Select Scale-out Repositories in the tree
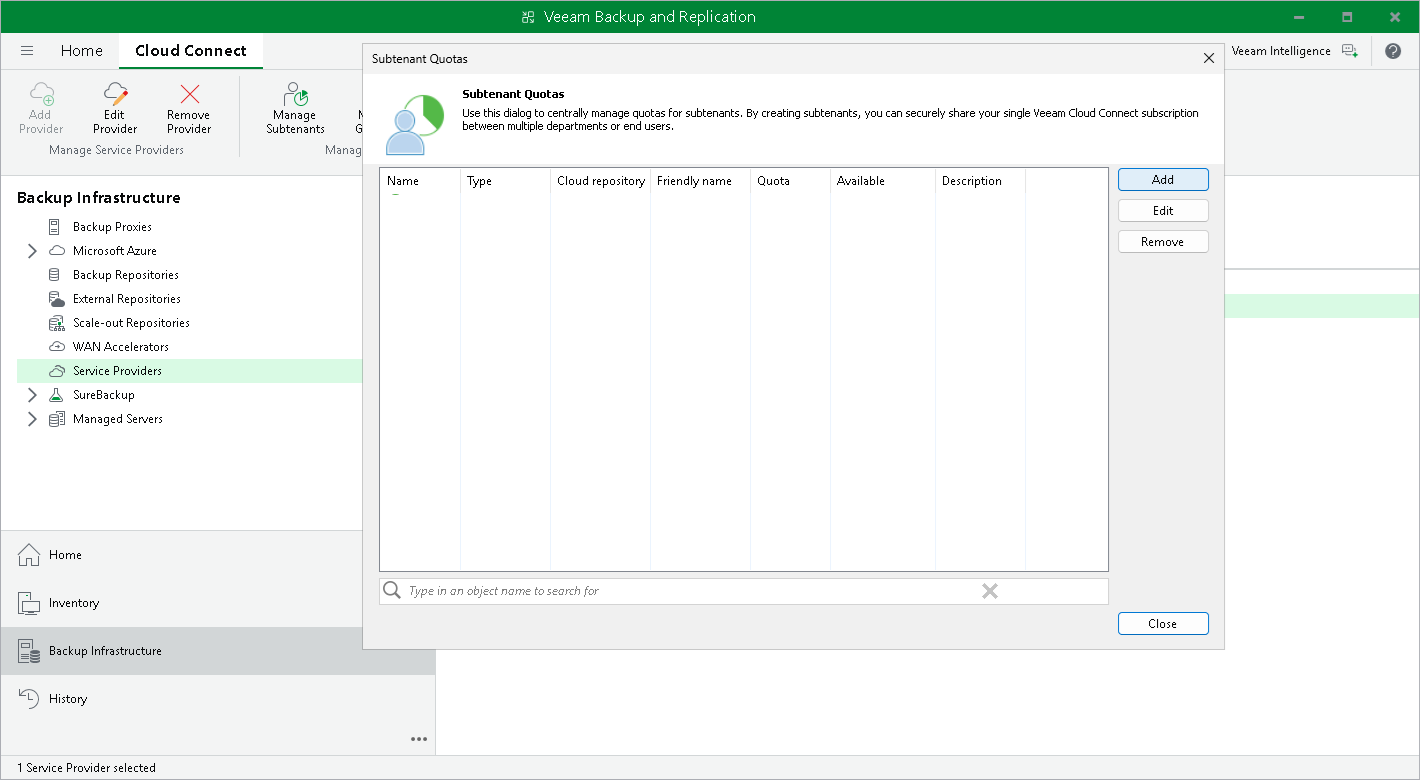The height and width of the screenshot is (780, 1420). 131,323
